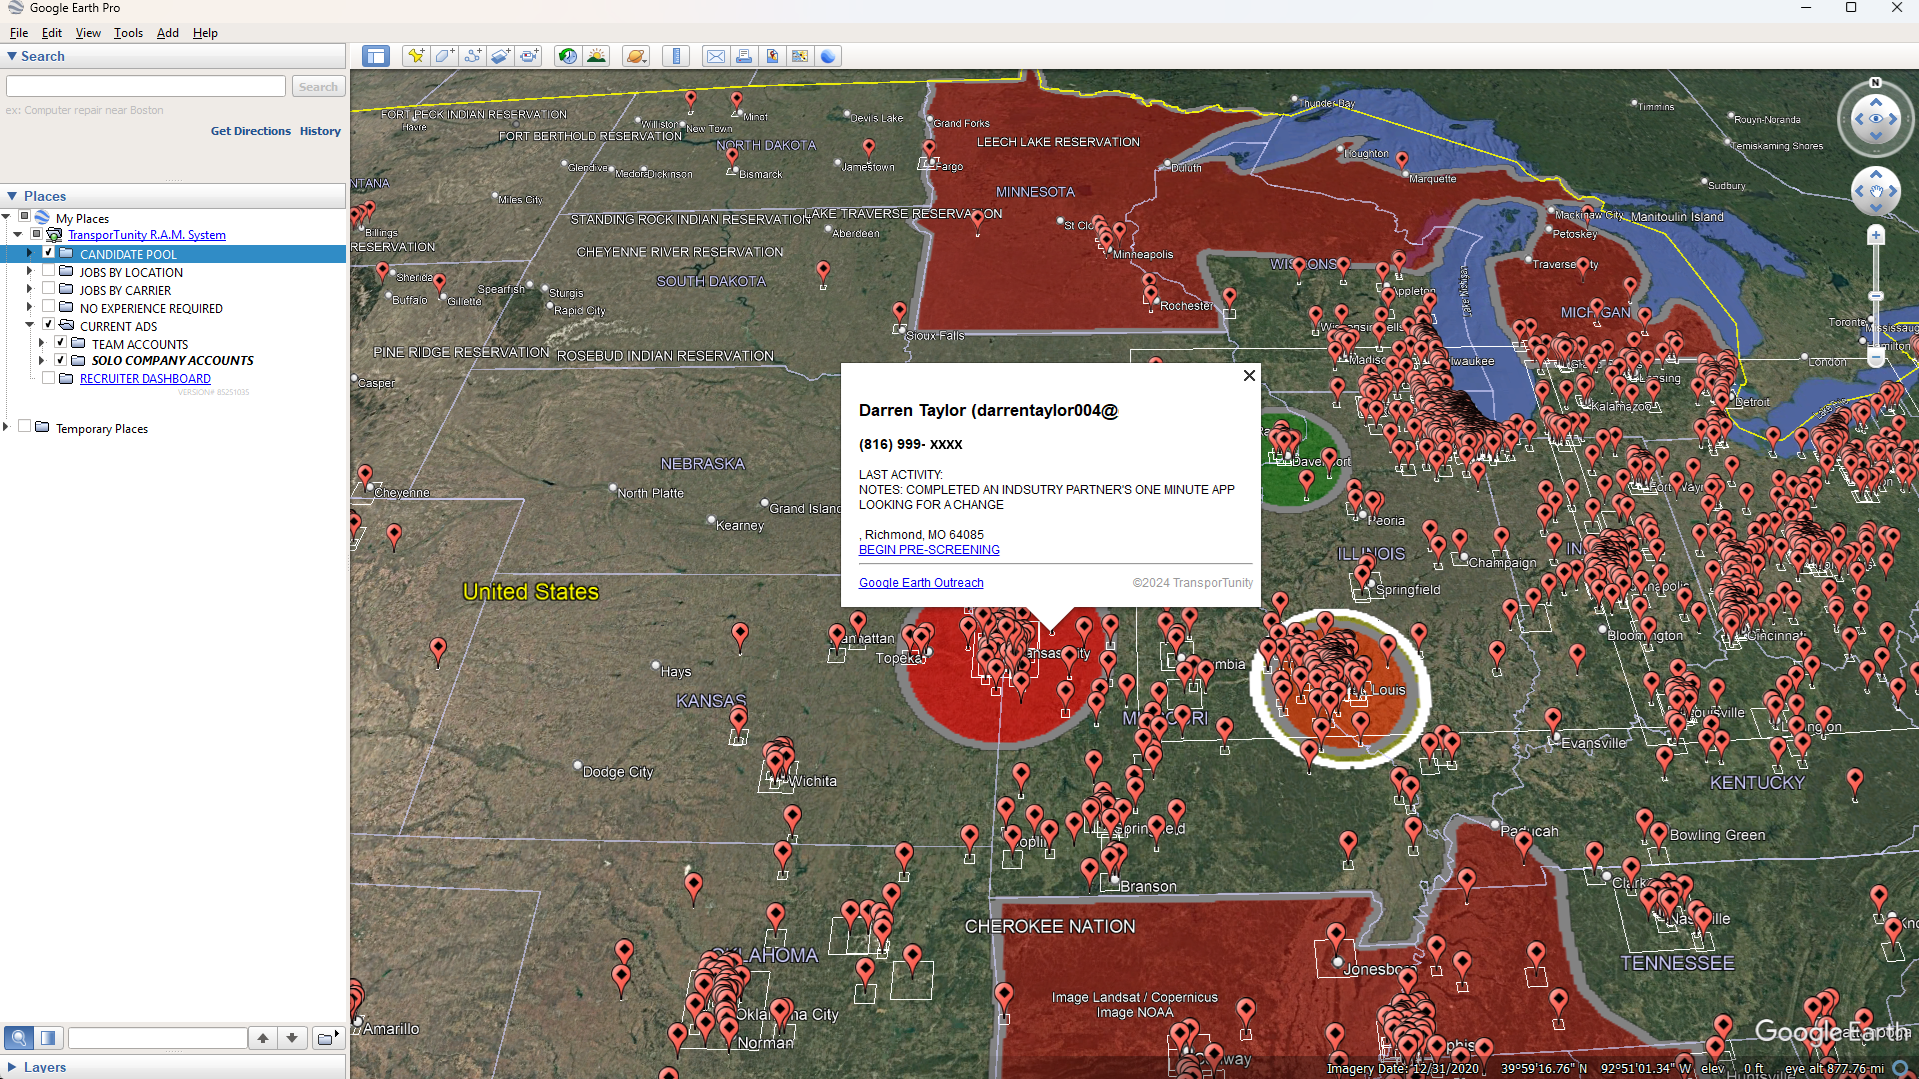Open the File menu
Screen dimensions: 1919x1079
(19, 33)
